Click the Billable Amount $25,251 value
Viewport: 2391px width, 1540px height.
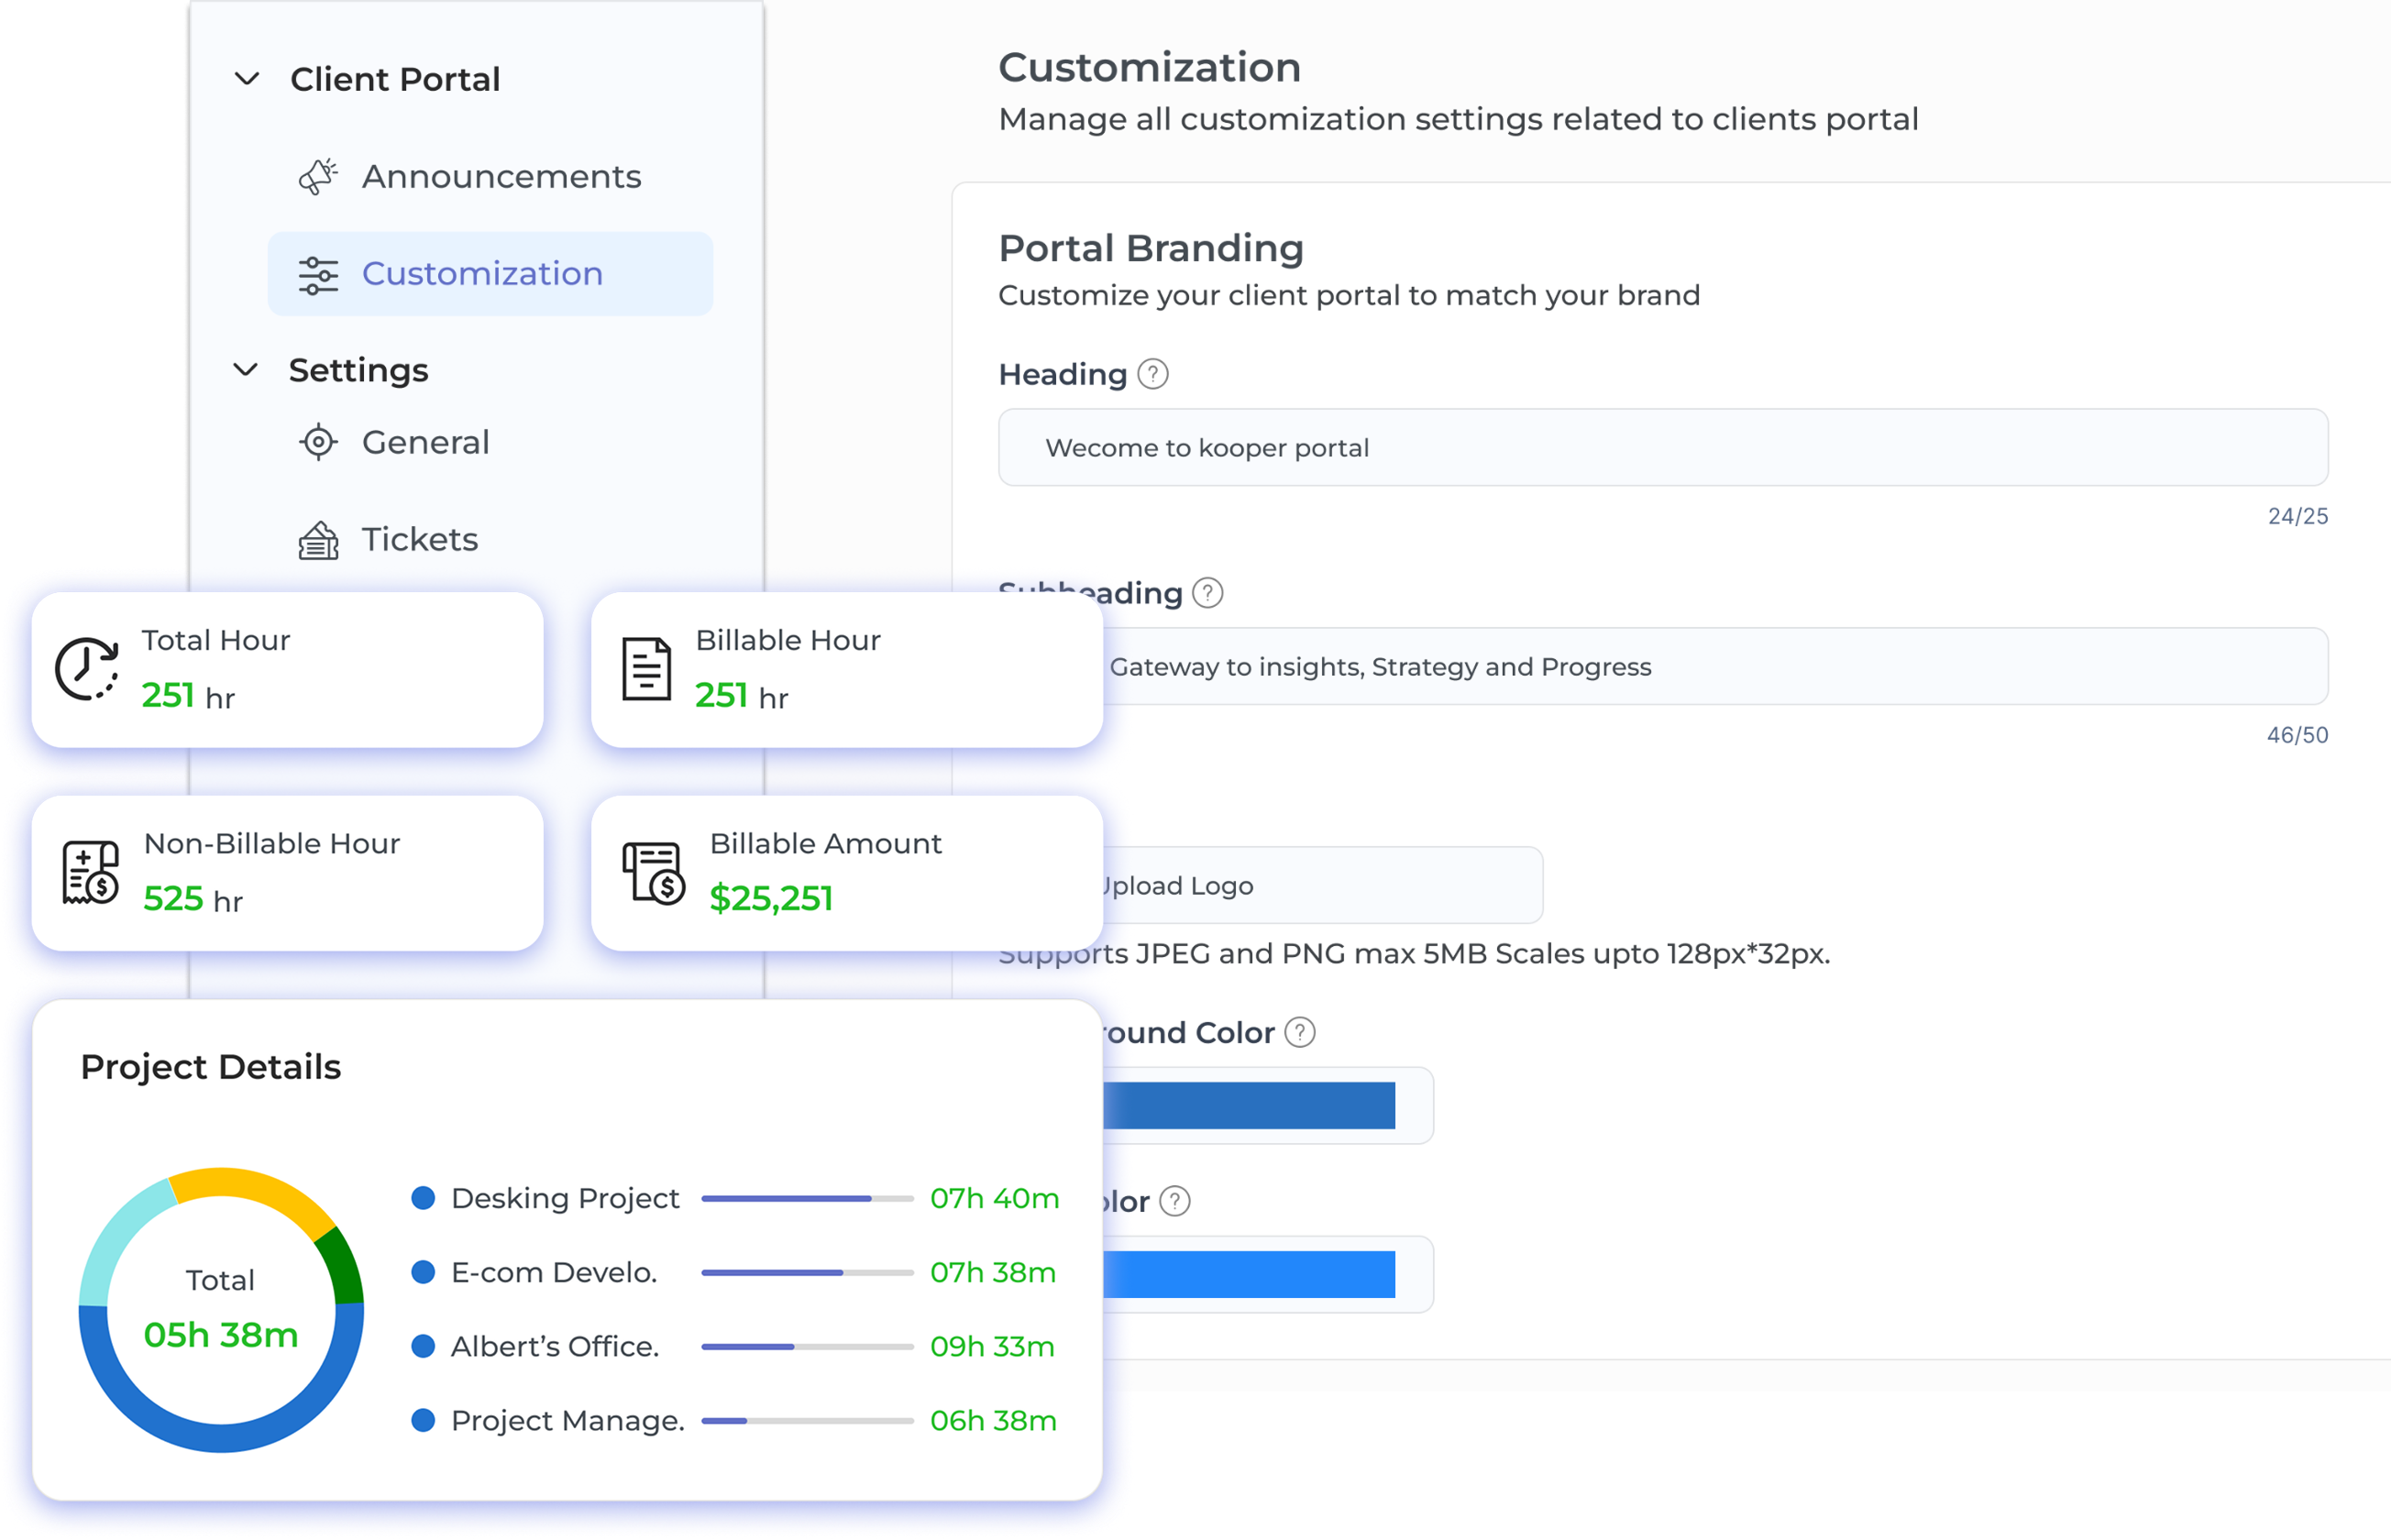pos(771,898)
